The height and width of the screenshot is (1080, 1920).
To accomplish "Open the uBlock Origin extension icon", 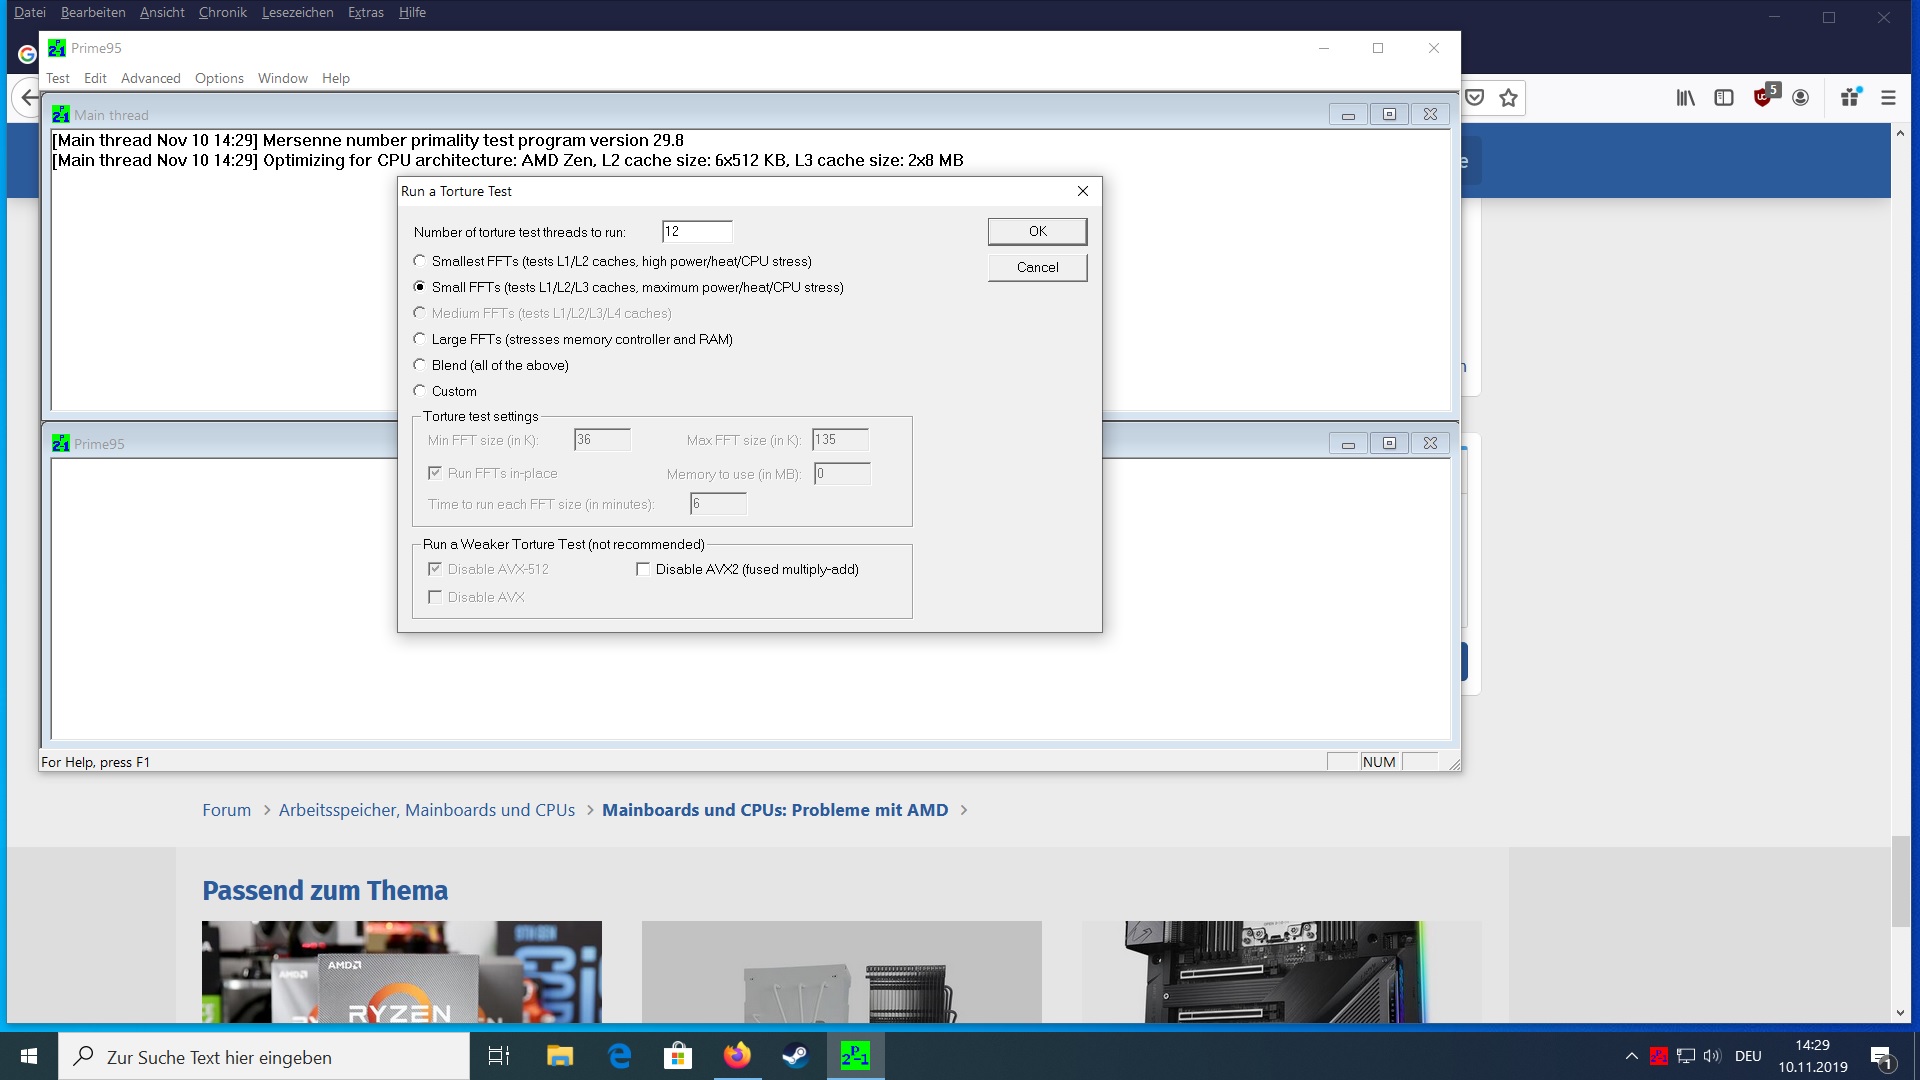I will [x=1764, y=97].
